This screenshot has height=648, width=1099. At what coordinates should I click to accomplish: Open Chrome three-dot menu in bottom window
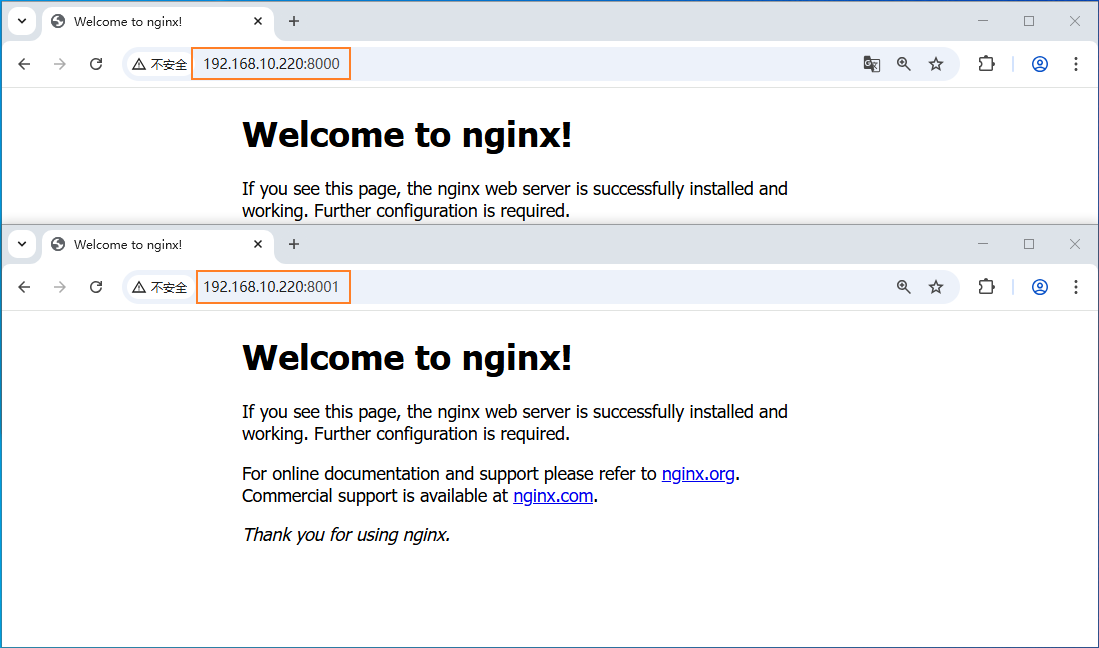point(1076,287)
